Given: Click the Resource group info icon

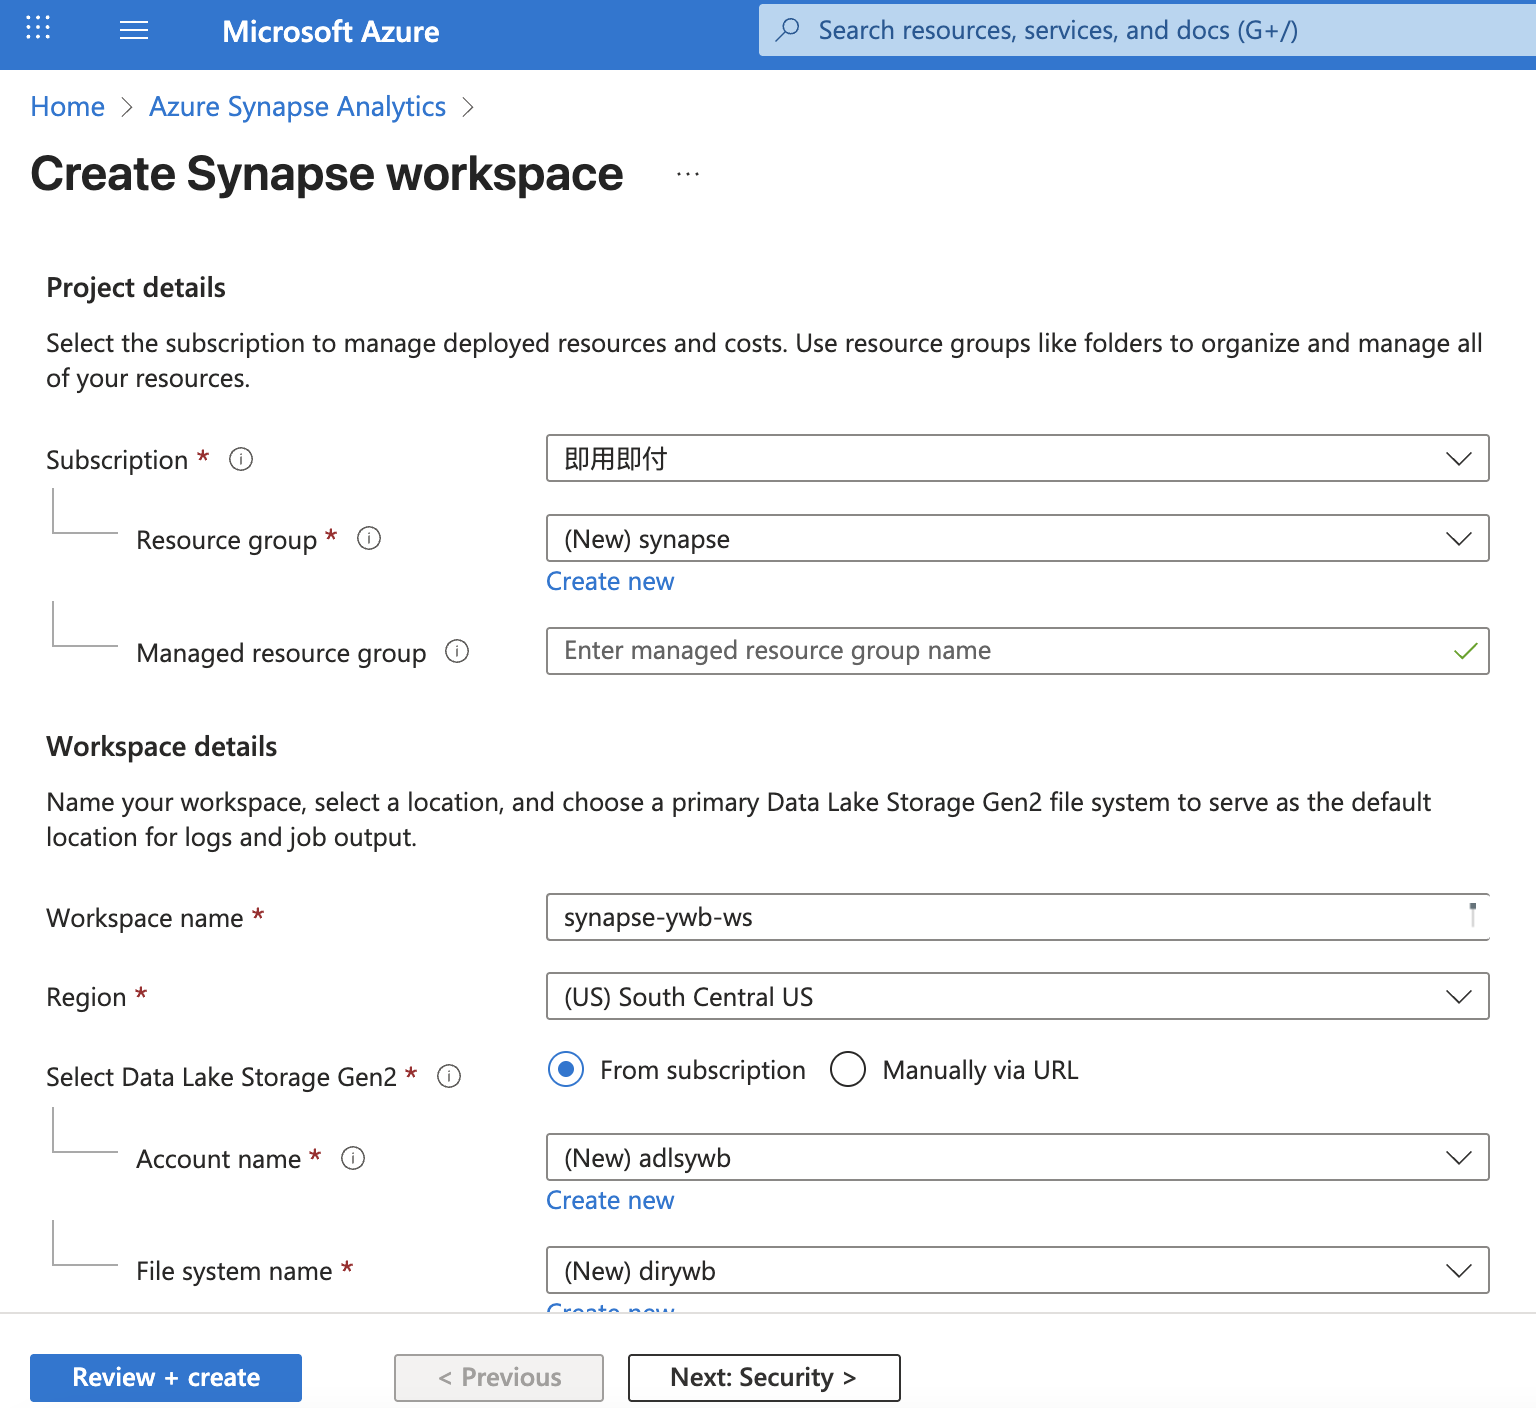Looking at the screenshot, I should [369, 538].
